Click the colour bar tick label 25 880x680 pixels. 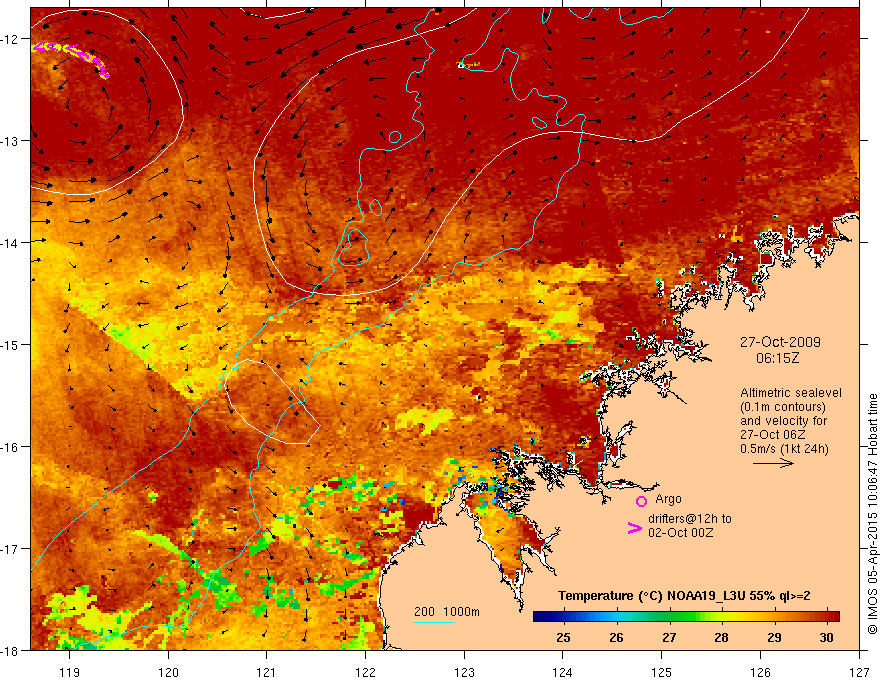563,637
